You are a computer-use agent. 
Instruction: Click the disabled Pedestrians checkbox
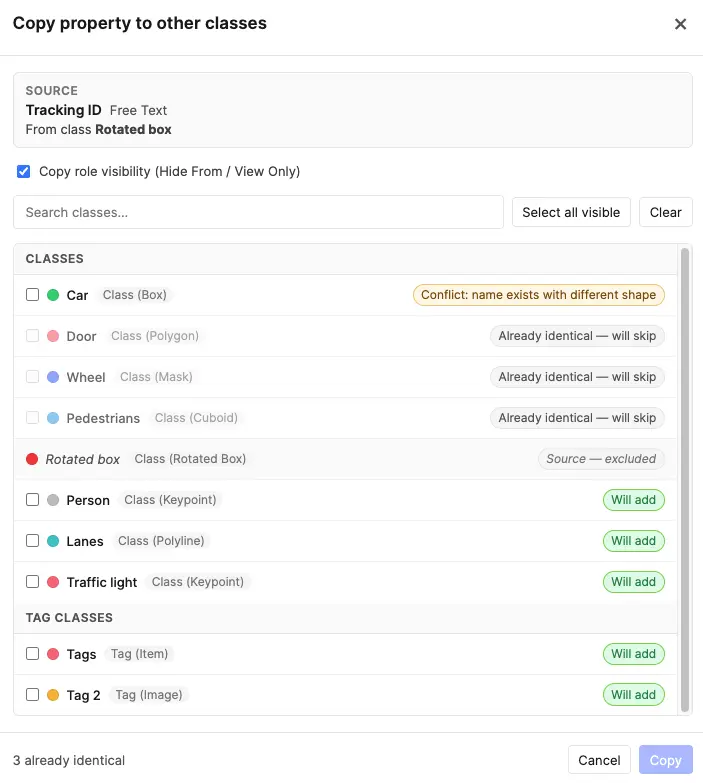point(32,417)
